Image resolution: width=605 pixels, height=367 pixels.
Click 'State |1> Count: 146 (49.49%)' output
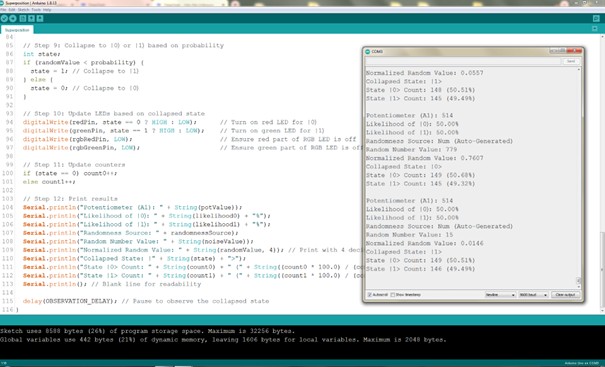(x=421, y=269)
